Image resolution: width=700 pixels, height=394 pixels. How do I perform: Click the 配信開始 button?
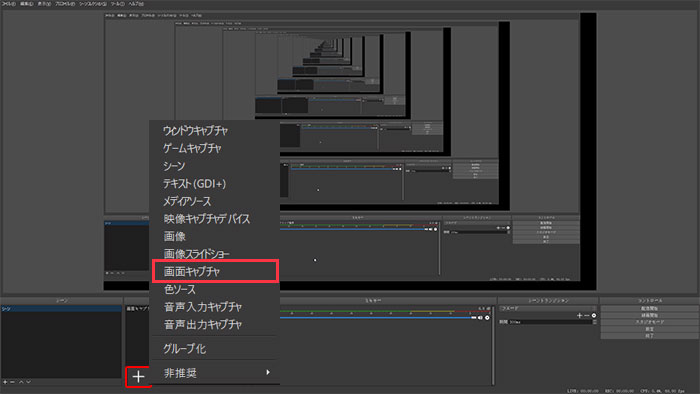click(x=650, y=308)
